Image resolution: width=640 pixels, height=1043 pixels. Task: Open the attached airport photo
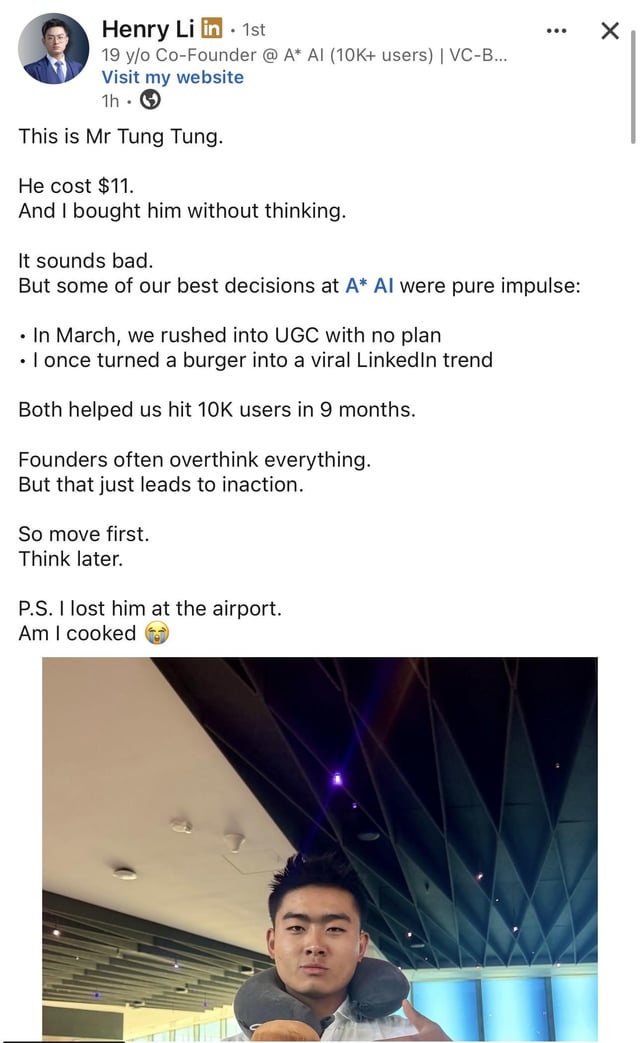[320, 849]
